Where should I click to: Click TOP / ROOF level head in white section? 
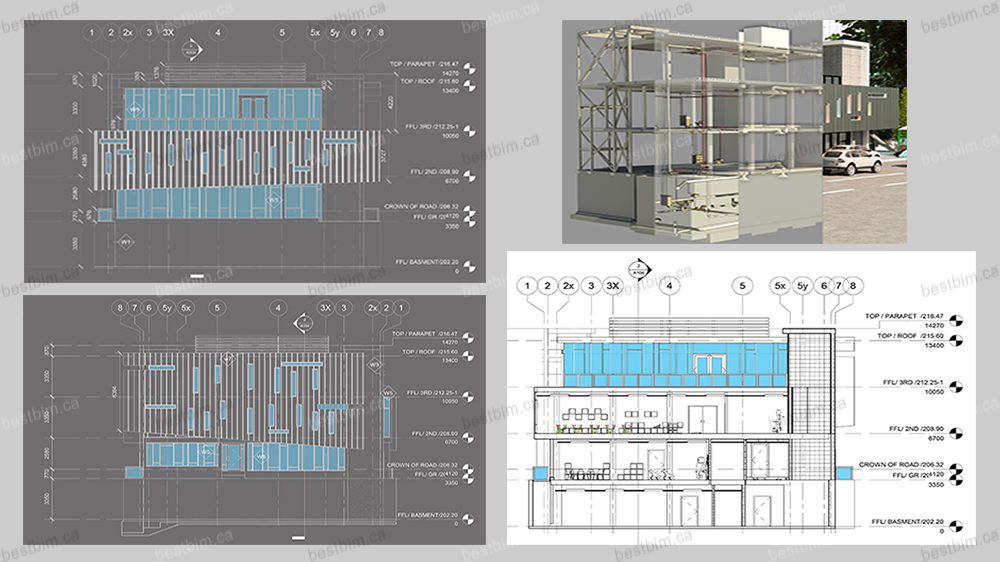point(955,340)
